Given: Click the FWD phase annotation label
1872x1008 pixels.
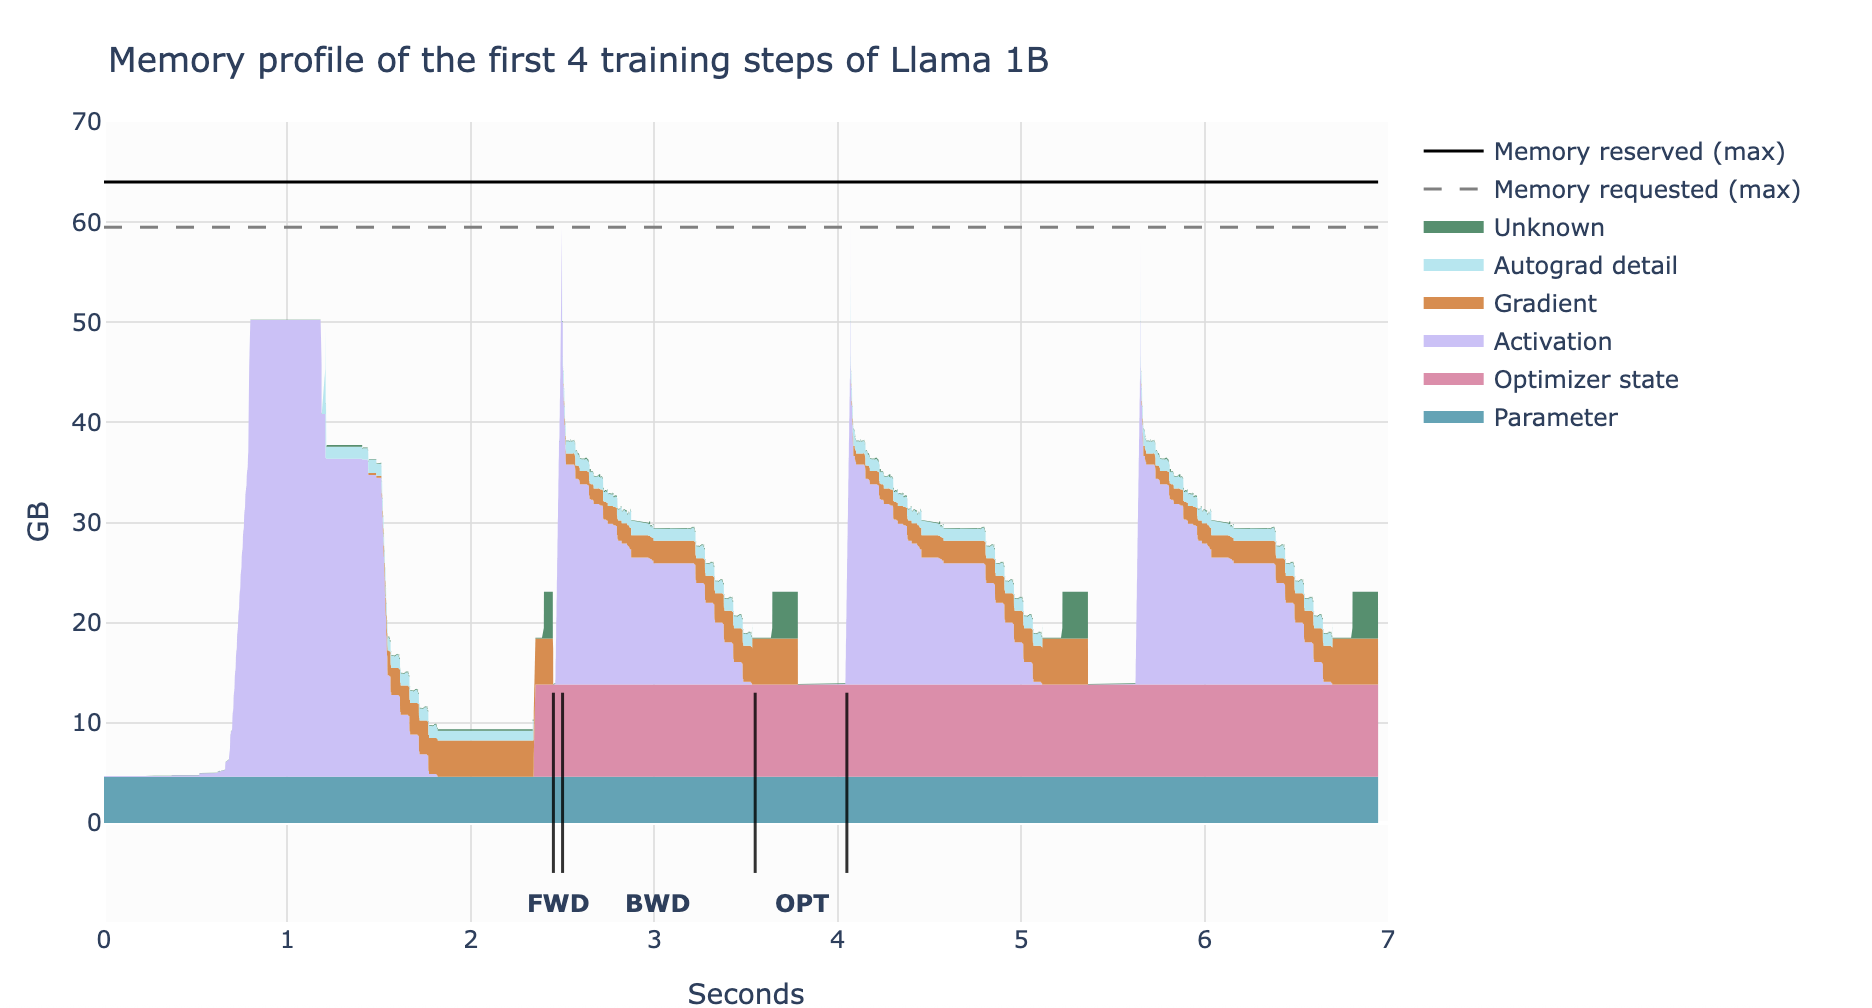Looking at the screenshot, I should [x=558, y=904].
